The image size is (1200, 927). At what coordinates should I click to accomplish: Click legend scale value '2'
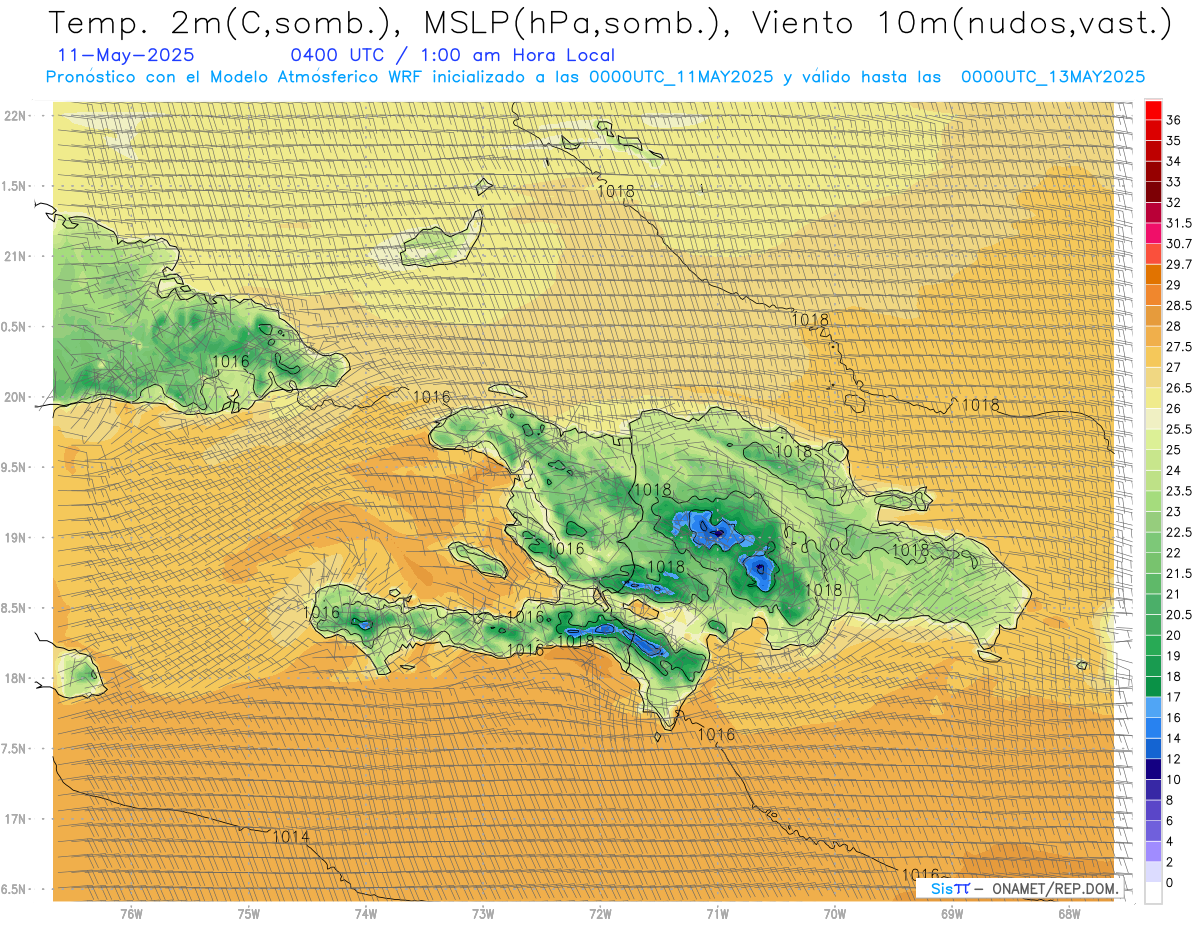(1170, 862)
